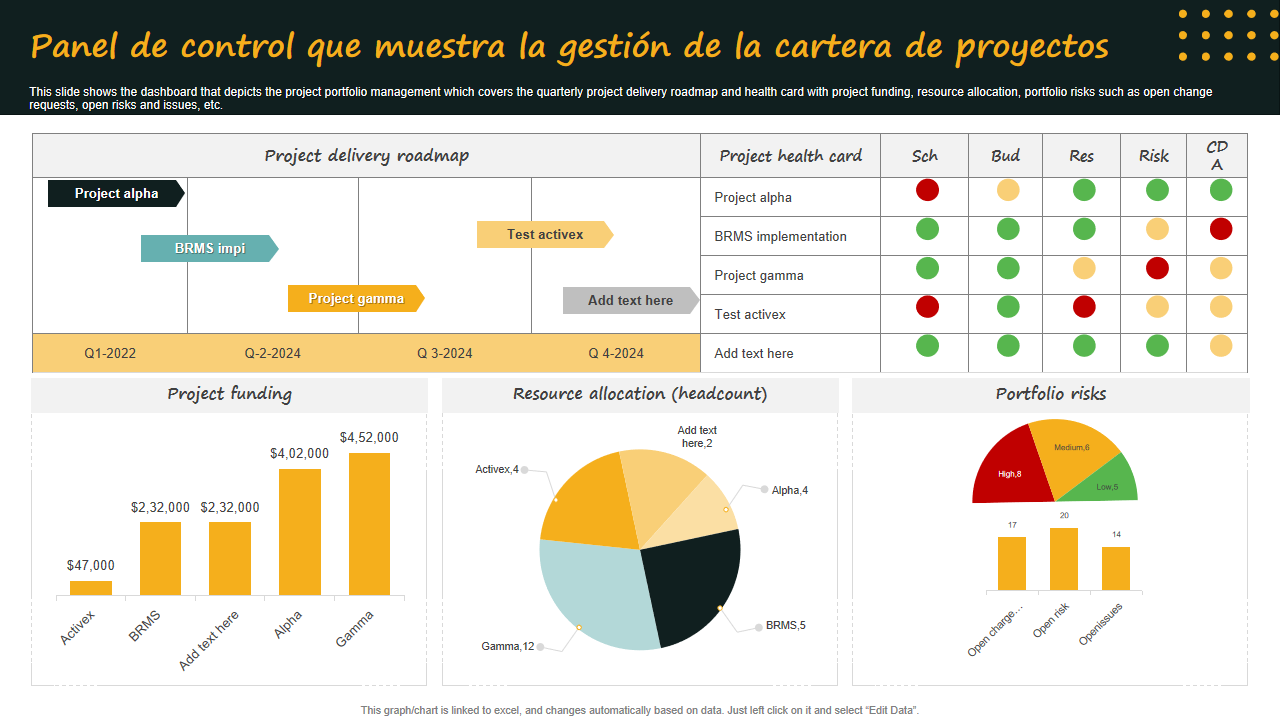Select the Resource allocation (headcount) title
The height and width of the screenshot is (720, 1280).
(x=640, y=394)
